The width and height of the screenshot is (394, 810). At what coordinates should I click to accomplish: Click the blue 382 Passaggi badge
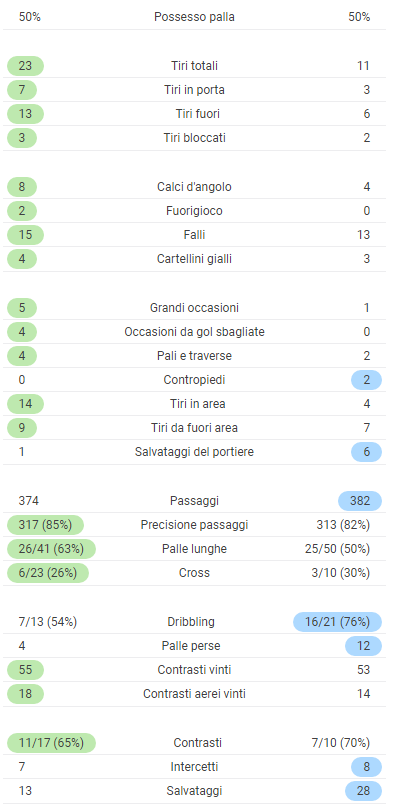(360, 501)
